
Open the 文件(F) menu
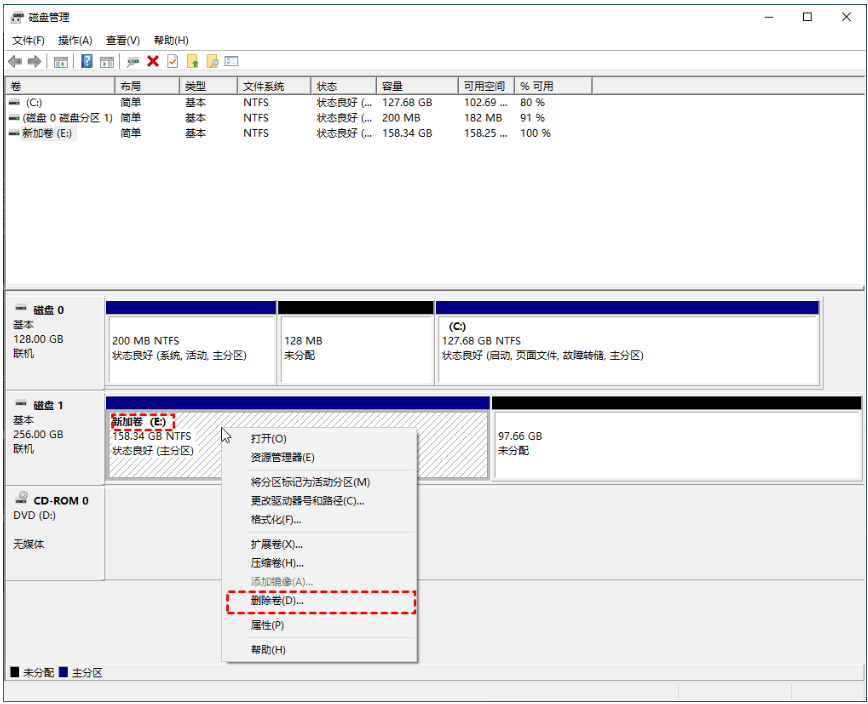(28, 40)
